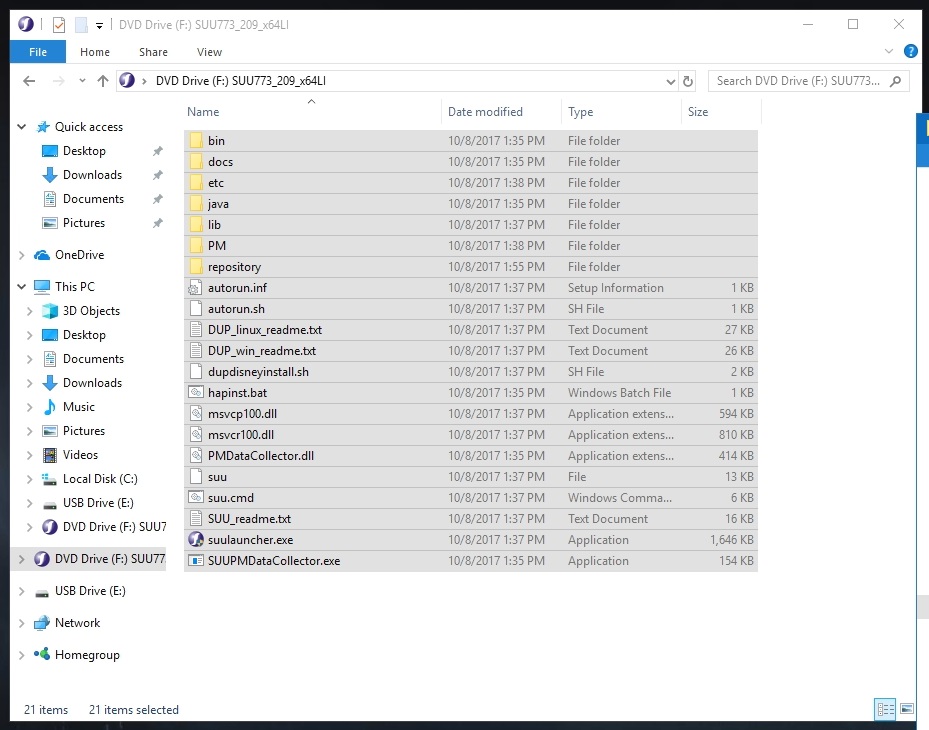
Task: Collapse the Quick access tree node
Action: pyautogui.click(x=22, y=127)
